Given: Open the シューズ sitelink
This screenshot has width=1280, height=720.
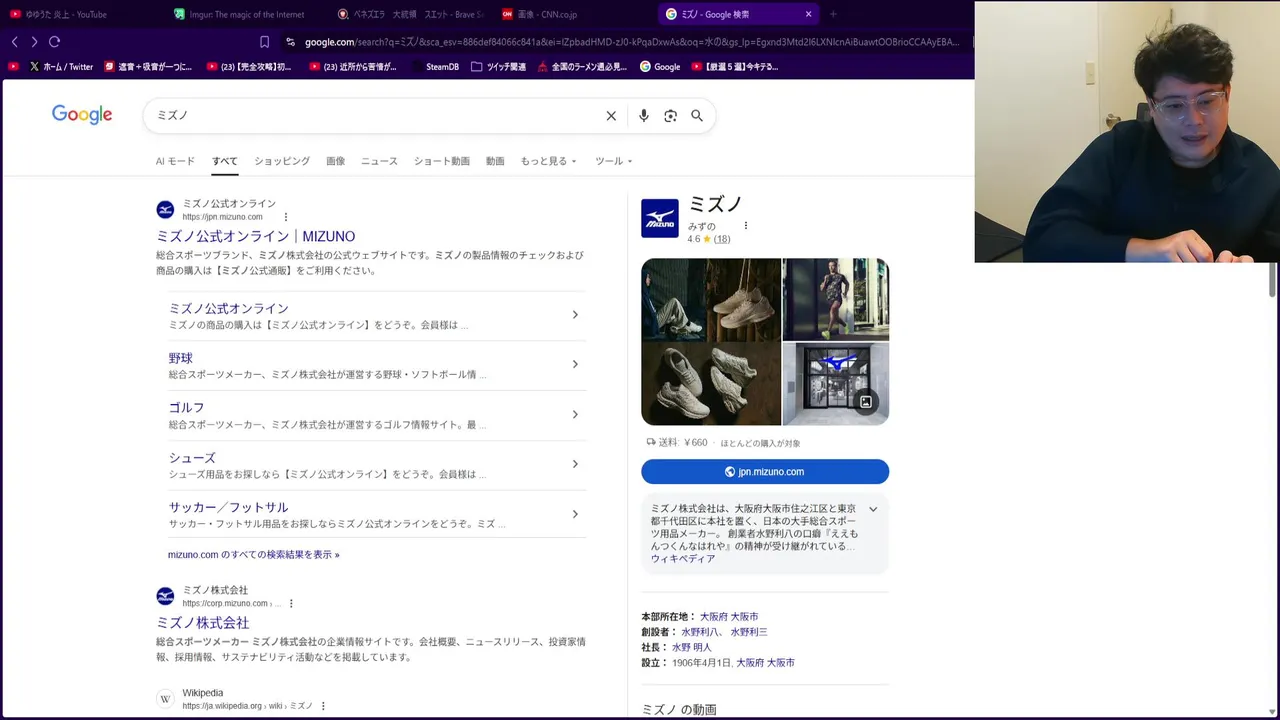Looking at the screenshot, I should point(192,457).
